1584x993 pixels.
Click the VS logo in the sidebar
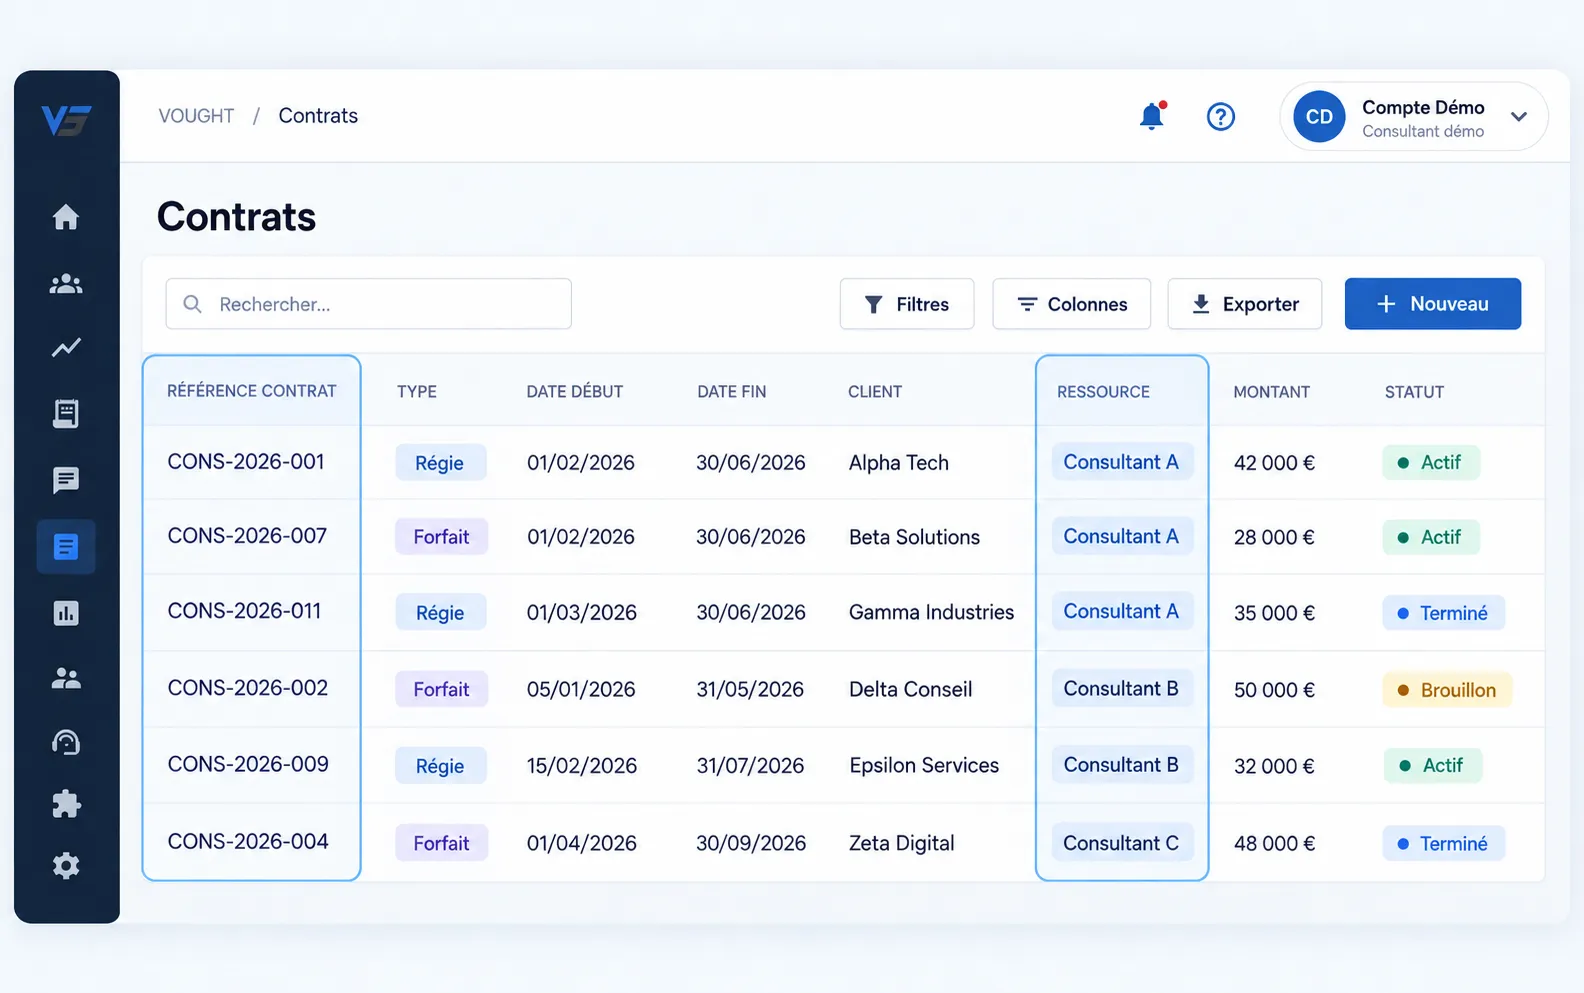pyautogui.click(x=66, y=120)
